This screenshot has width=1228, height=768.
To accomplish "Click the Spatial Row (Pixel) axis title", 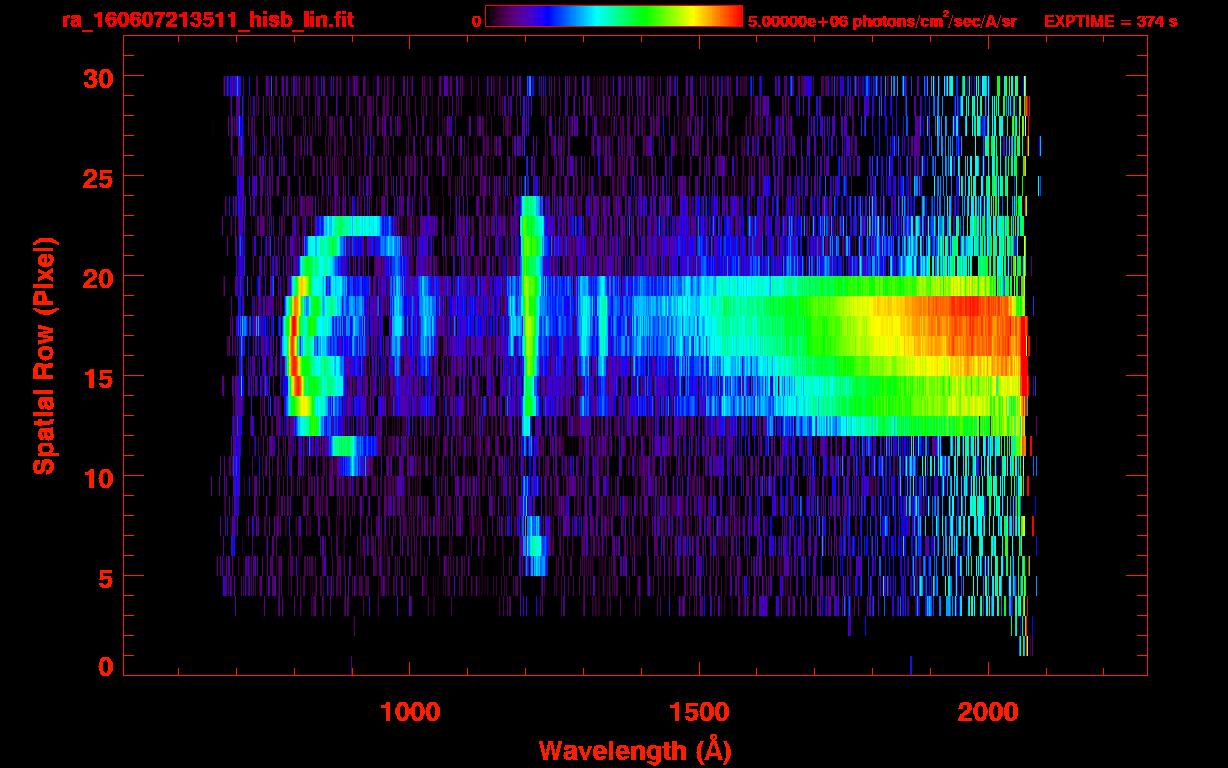I will (x=44, y=355).
